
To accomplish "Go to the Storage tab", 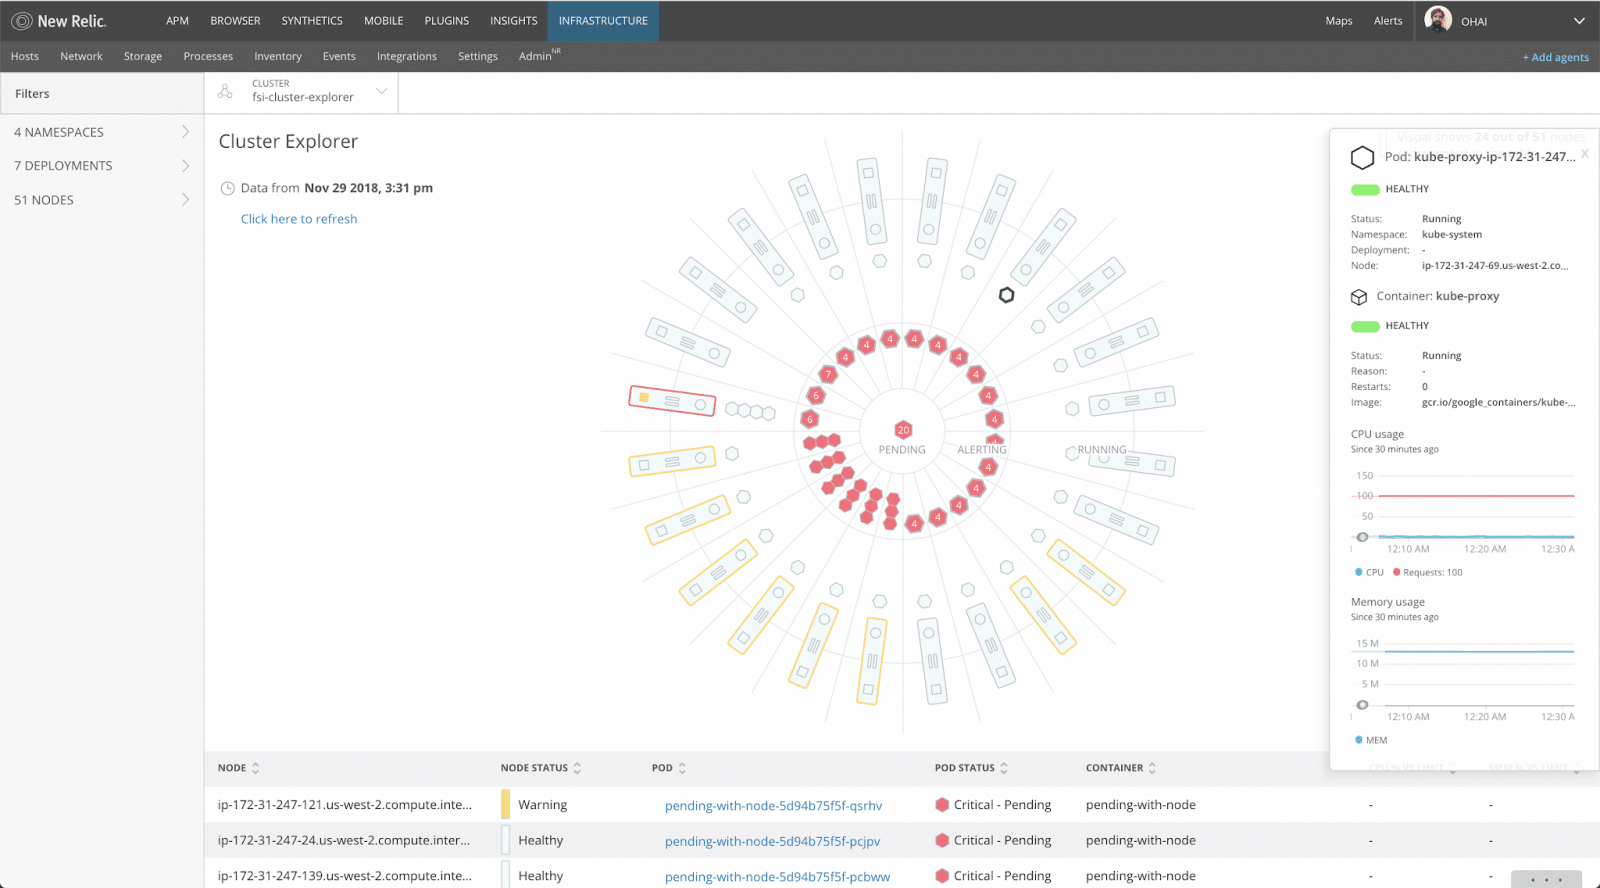I will pyautogui.click(x=143, y=56).
